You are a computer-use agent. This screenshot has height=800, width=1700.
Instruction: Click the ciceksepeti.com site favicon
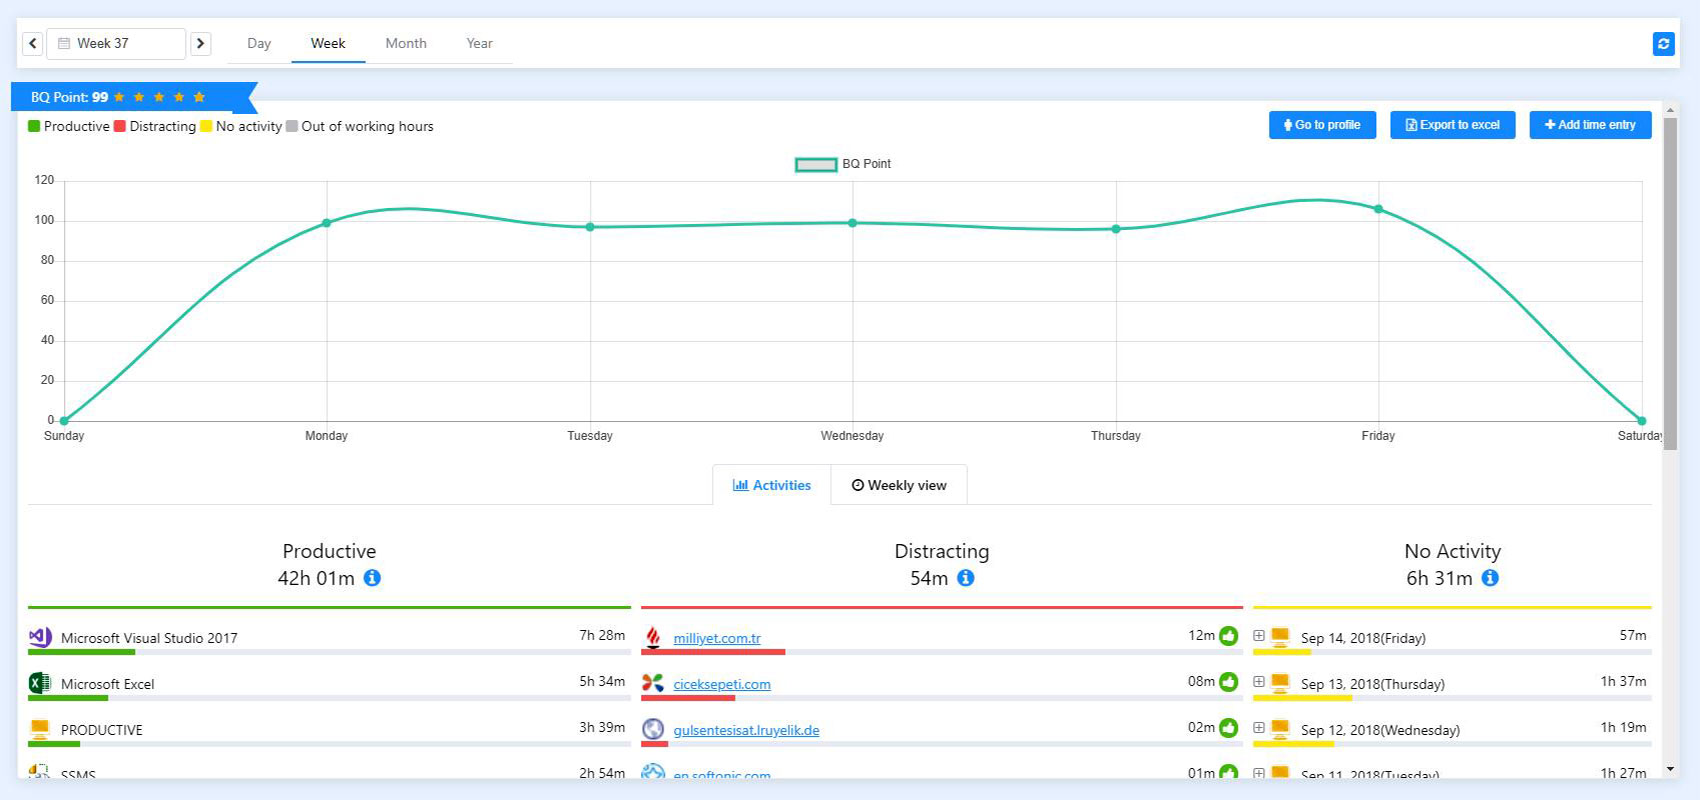coord(653,683)
